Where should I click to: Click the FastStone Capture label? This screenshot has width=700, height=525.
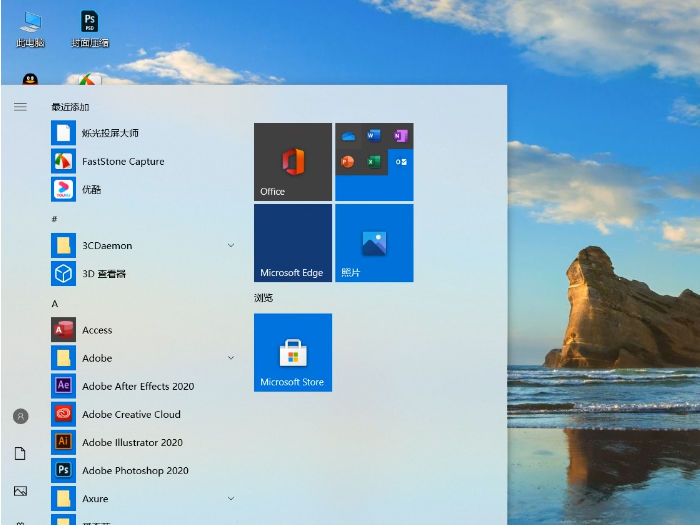click(x=123, y=161)
